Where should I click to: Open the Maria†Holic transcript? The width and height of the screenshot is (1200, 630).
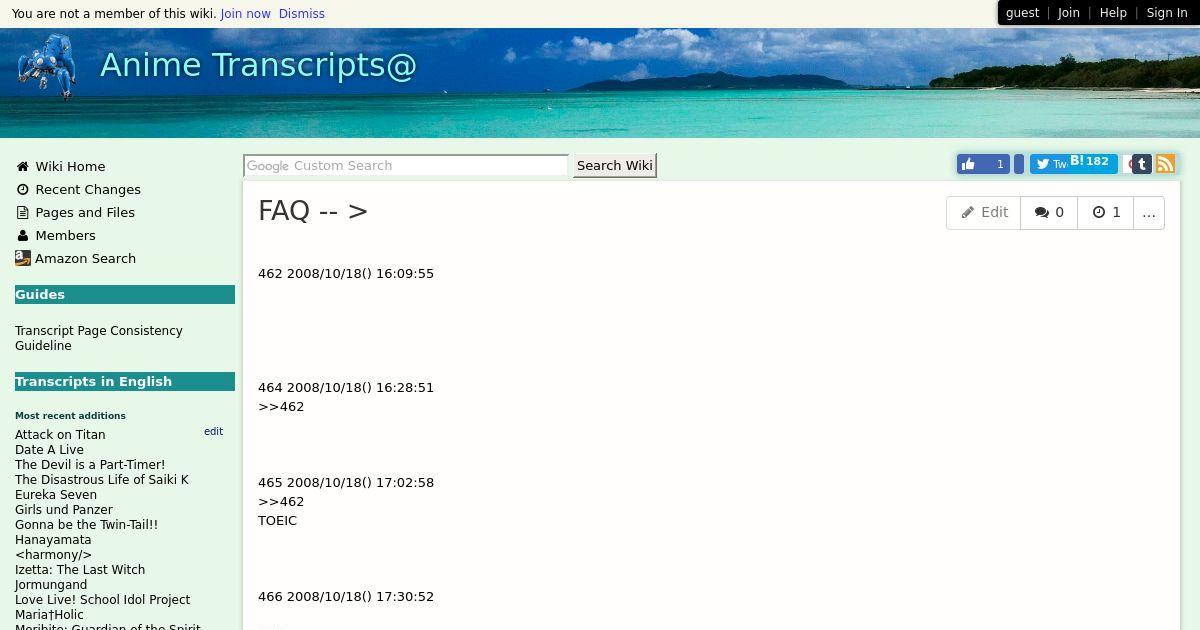[49, 615]
